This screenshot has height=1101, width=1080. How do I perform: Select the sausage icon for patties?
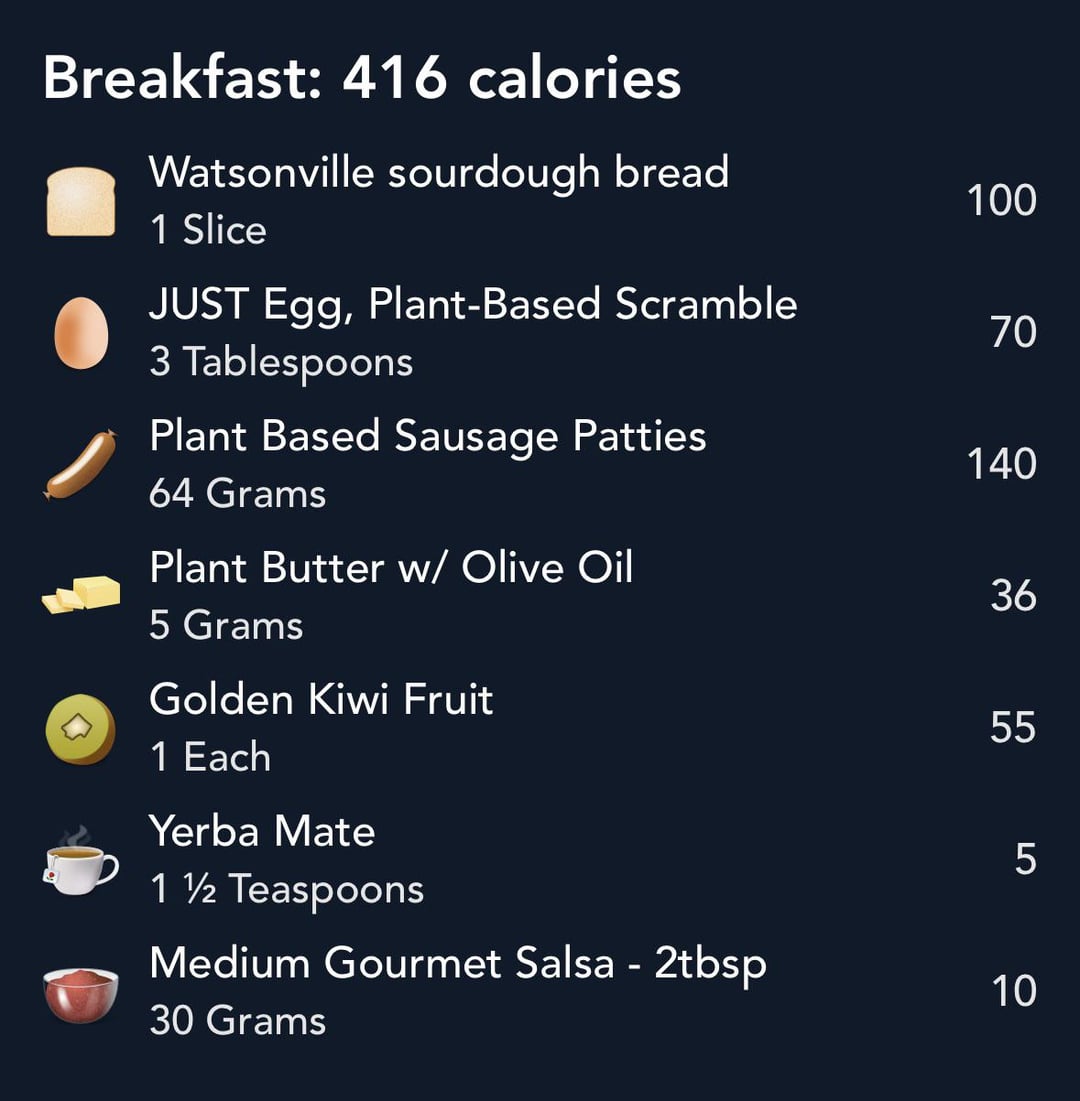[x=81, y=465]
